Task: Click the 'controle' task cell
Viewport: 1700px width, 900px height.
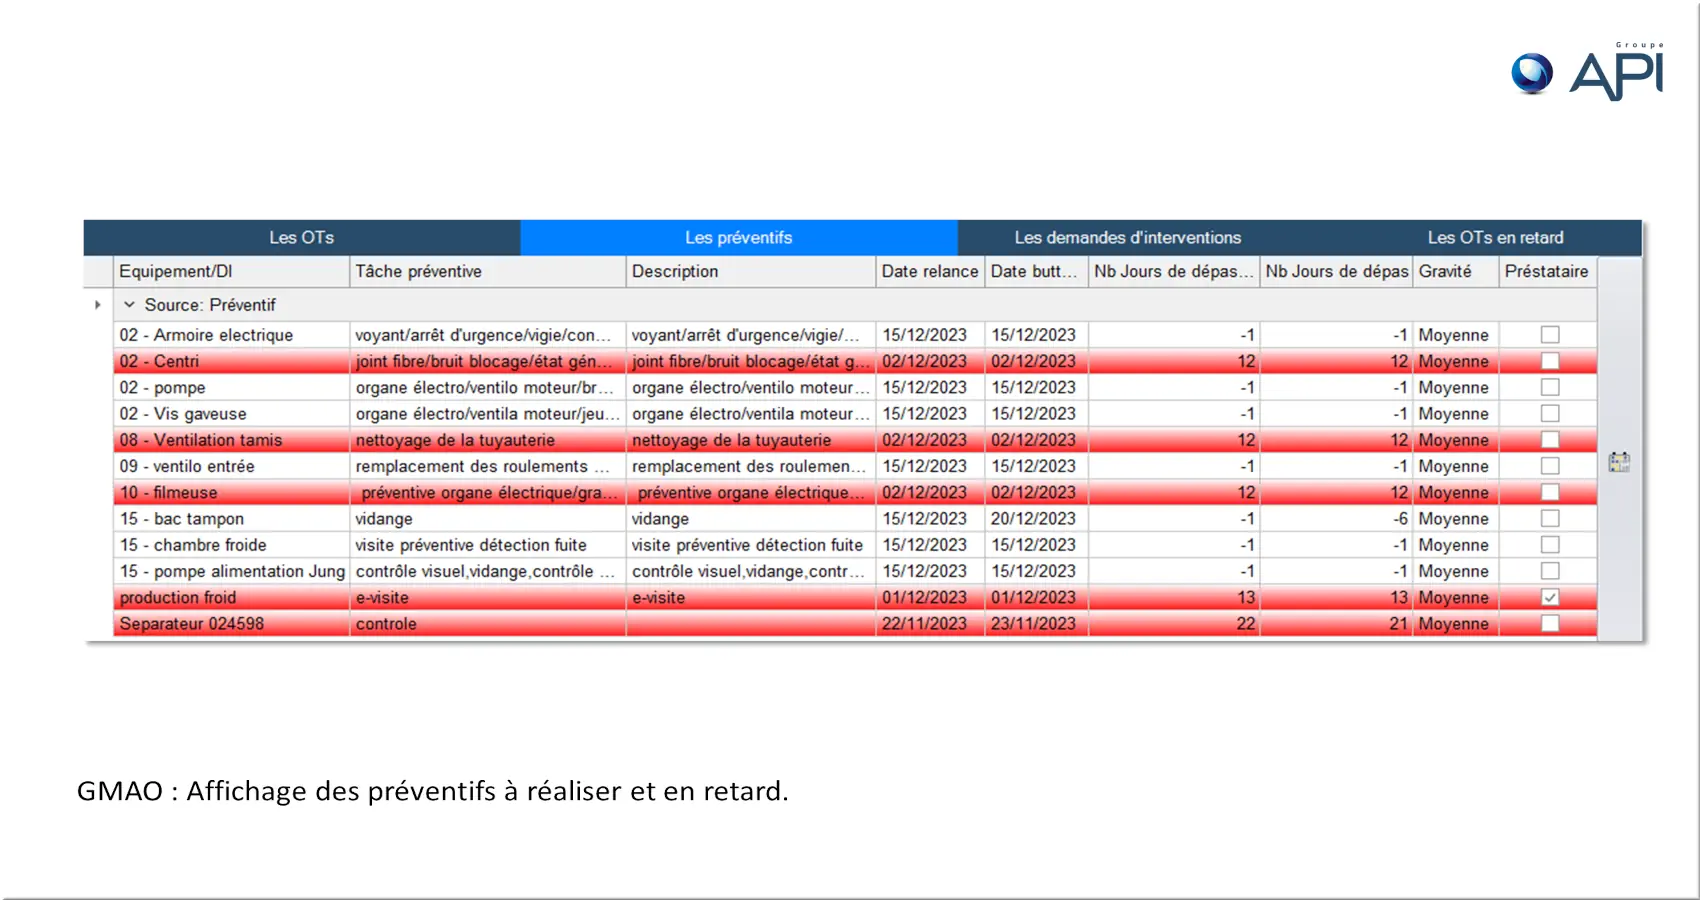Action: (487, 623)
